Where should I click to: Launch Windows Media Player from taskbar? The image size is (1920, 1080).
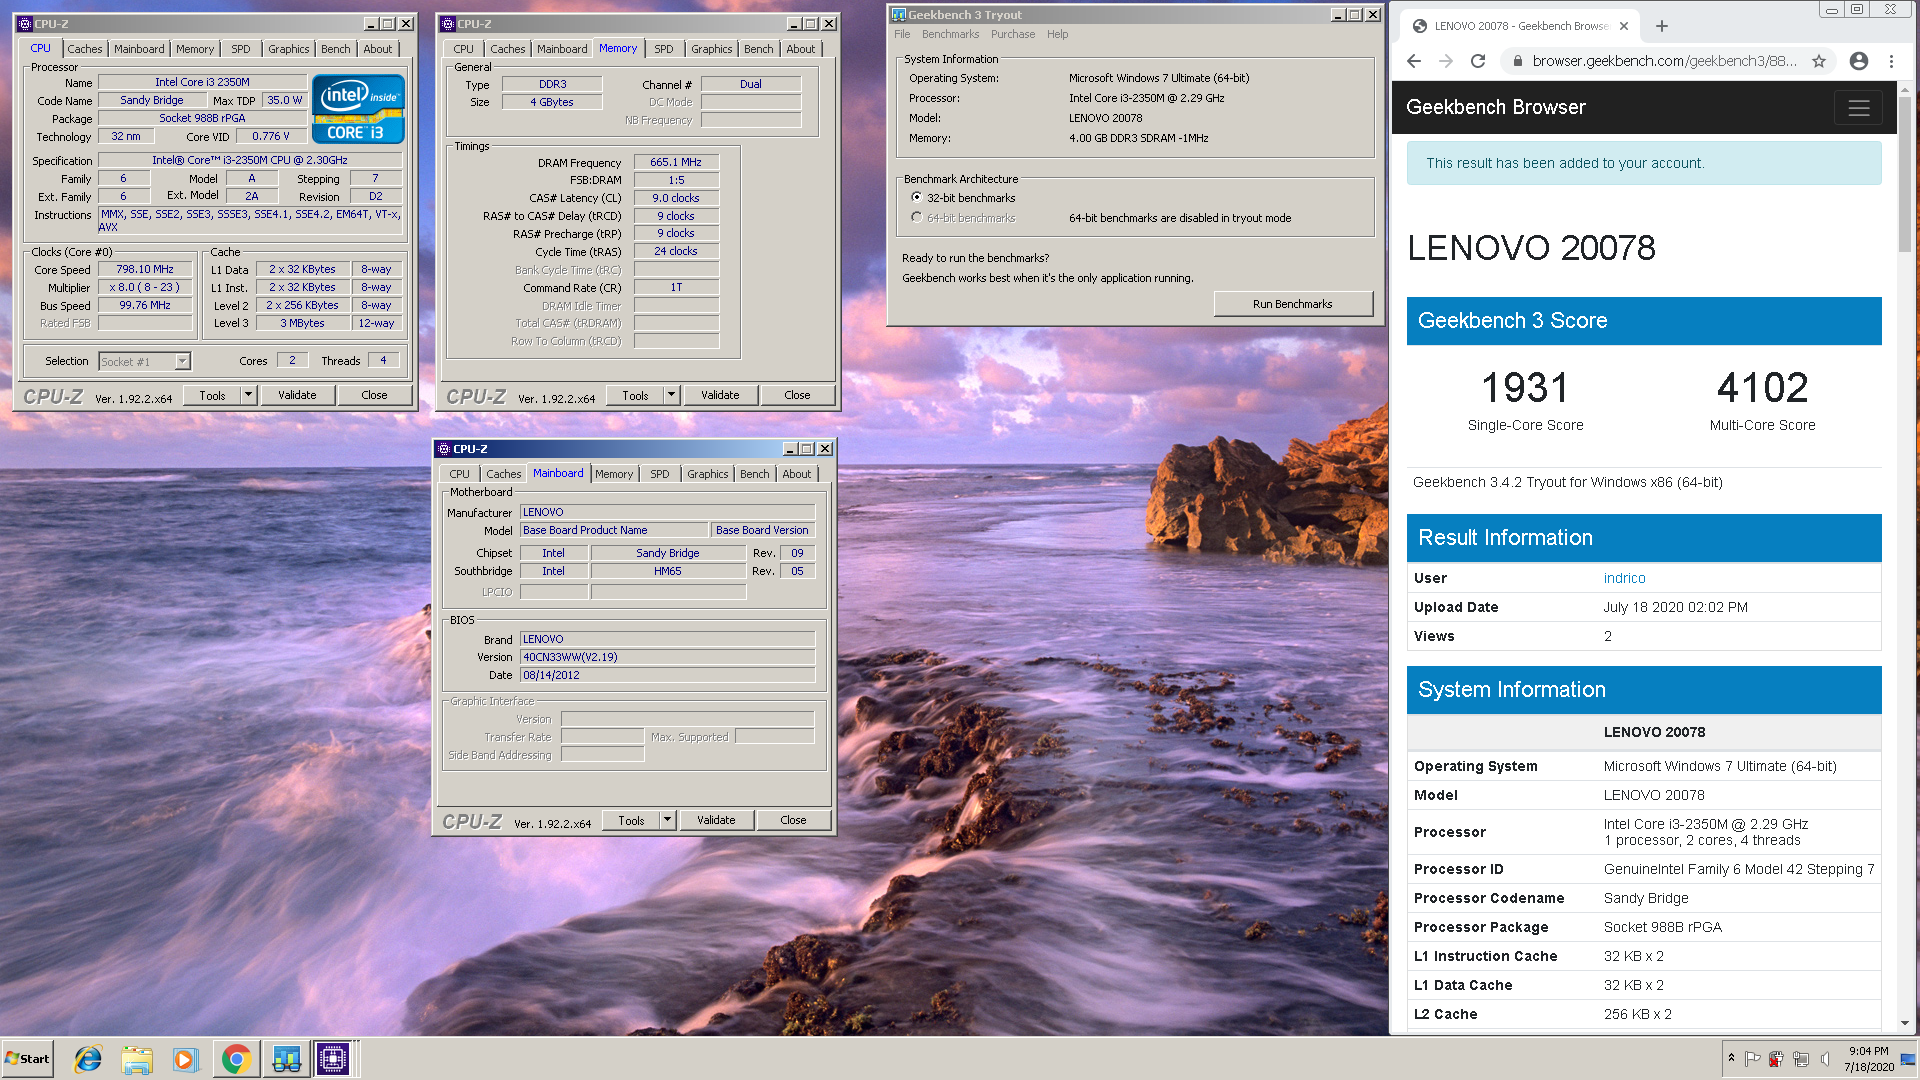coord(185,1059)
